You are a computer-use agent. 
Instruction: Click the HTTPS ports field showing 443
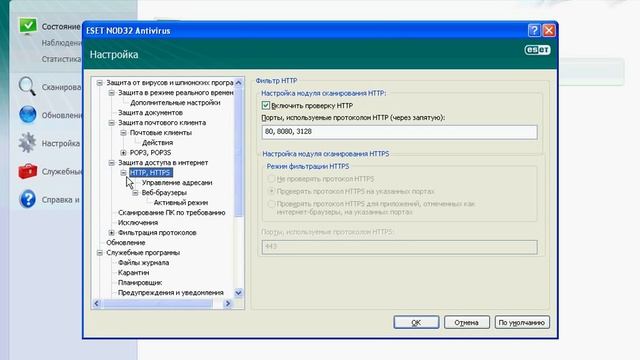pos(399,247)
